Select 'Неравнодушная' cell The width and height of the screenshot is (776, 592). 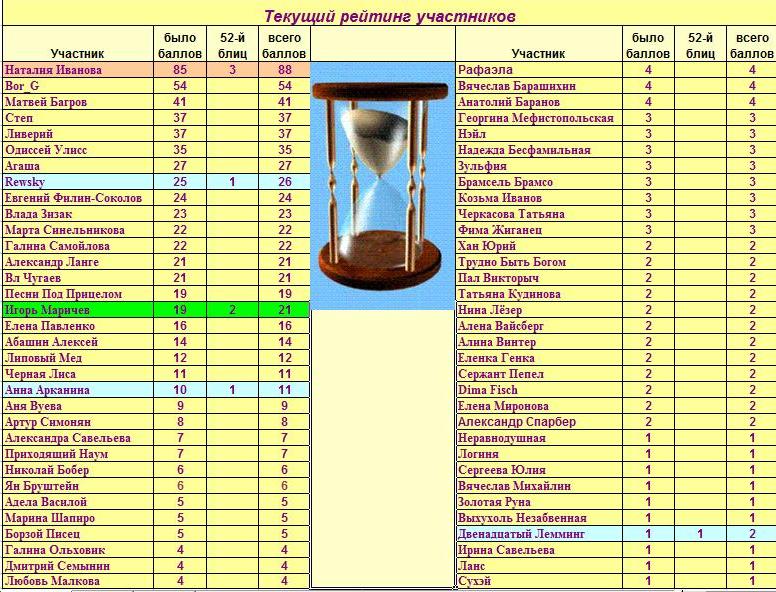[538, 438]
